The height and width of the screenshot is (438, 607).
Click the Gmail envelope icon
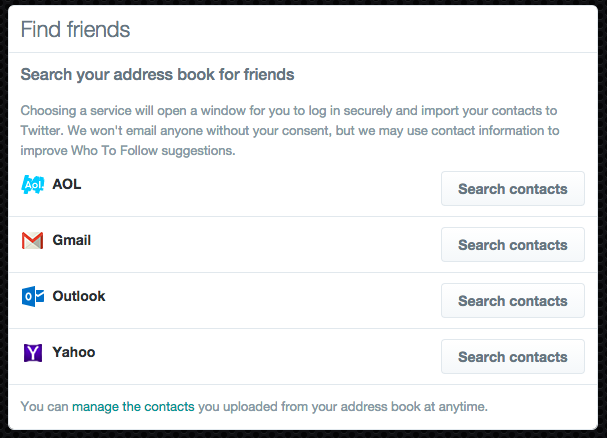(x=32, y=241)
